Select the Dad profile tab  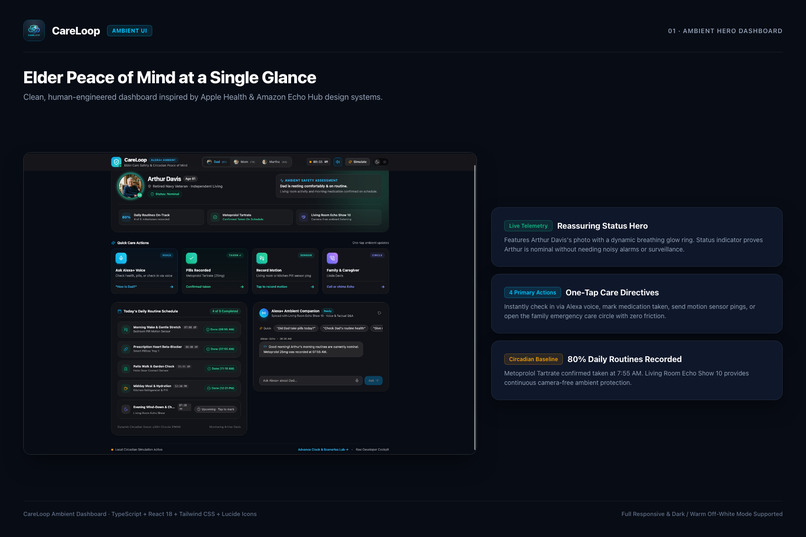tap(216, 162)
